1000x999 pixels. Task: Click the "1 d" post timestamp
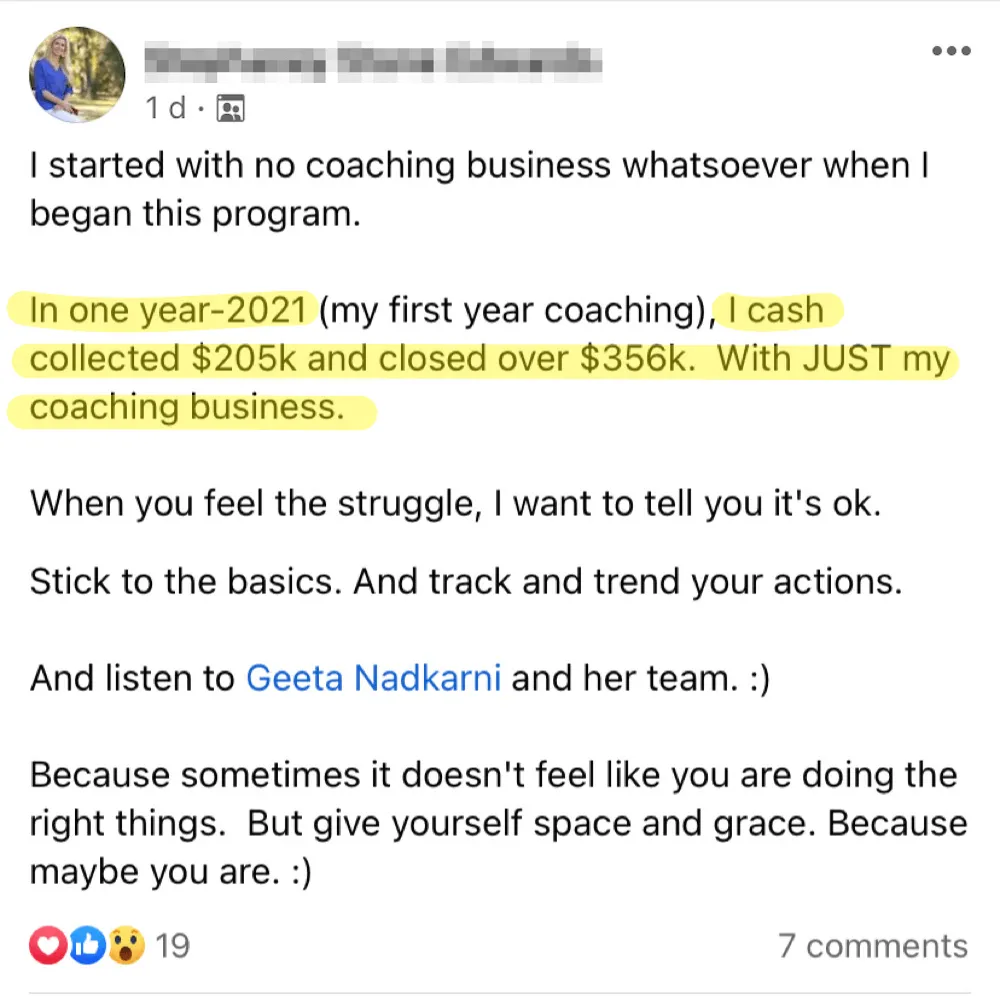[x=165, y=108]
